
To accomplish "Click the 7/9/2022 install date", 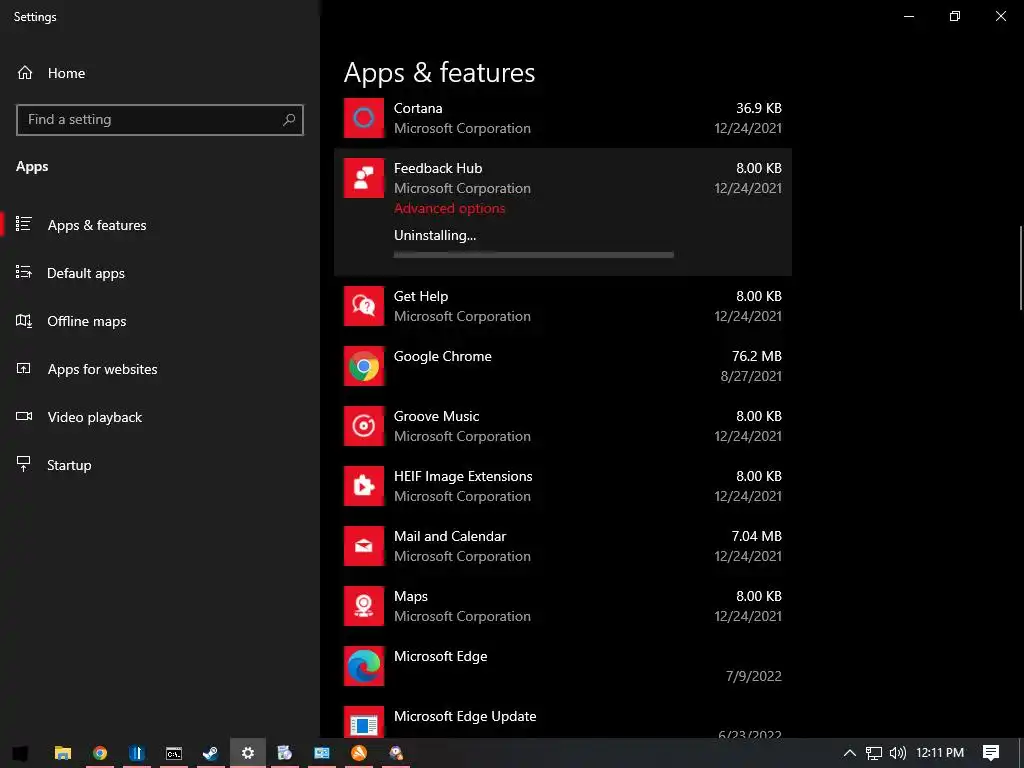I will 754,677.
